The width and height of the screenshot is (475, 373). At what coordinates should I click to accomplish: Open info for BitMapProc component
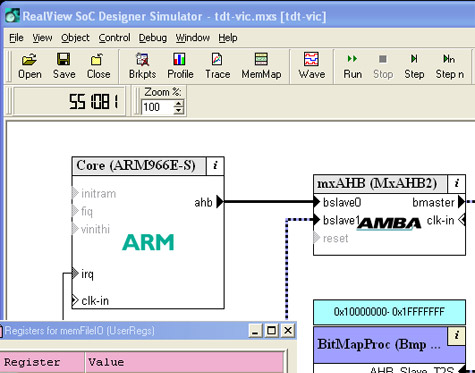(x=457, y=336)
